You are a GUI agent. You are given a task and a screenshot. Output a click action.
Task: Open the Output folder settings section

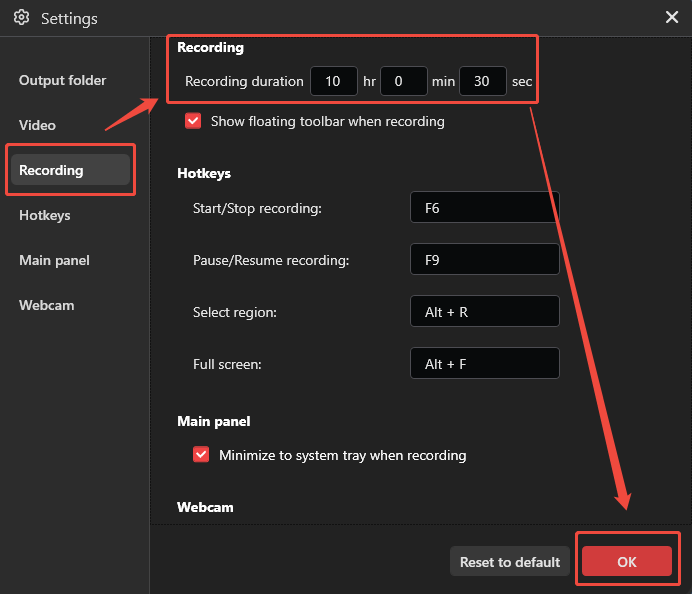[62, 80]
